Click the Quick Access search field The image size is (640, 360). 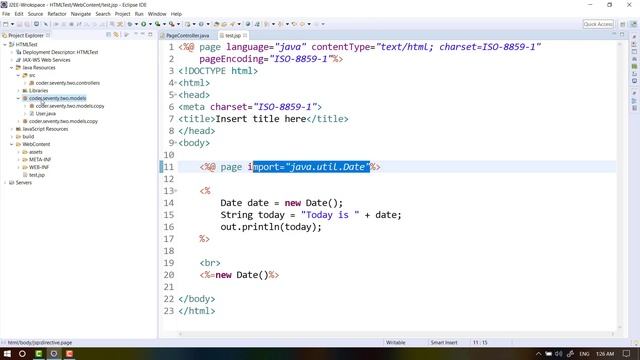tap(598, 24)
